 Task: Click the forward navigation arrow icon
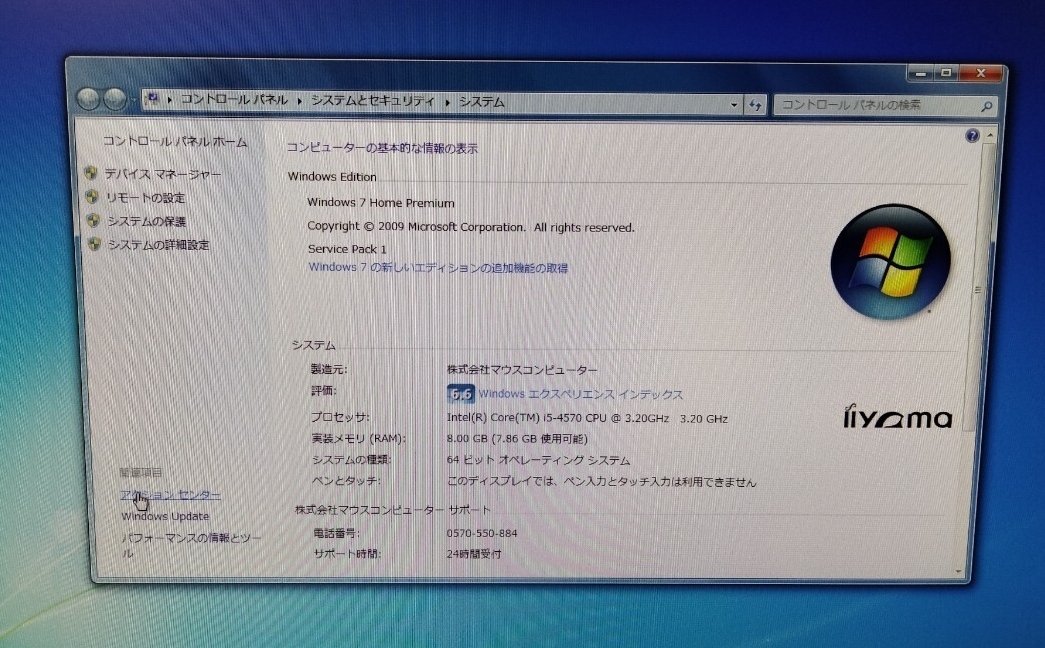click(x=116, y=99)
